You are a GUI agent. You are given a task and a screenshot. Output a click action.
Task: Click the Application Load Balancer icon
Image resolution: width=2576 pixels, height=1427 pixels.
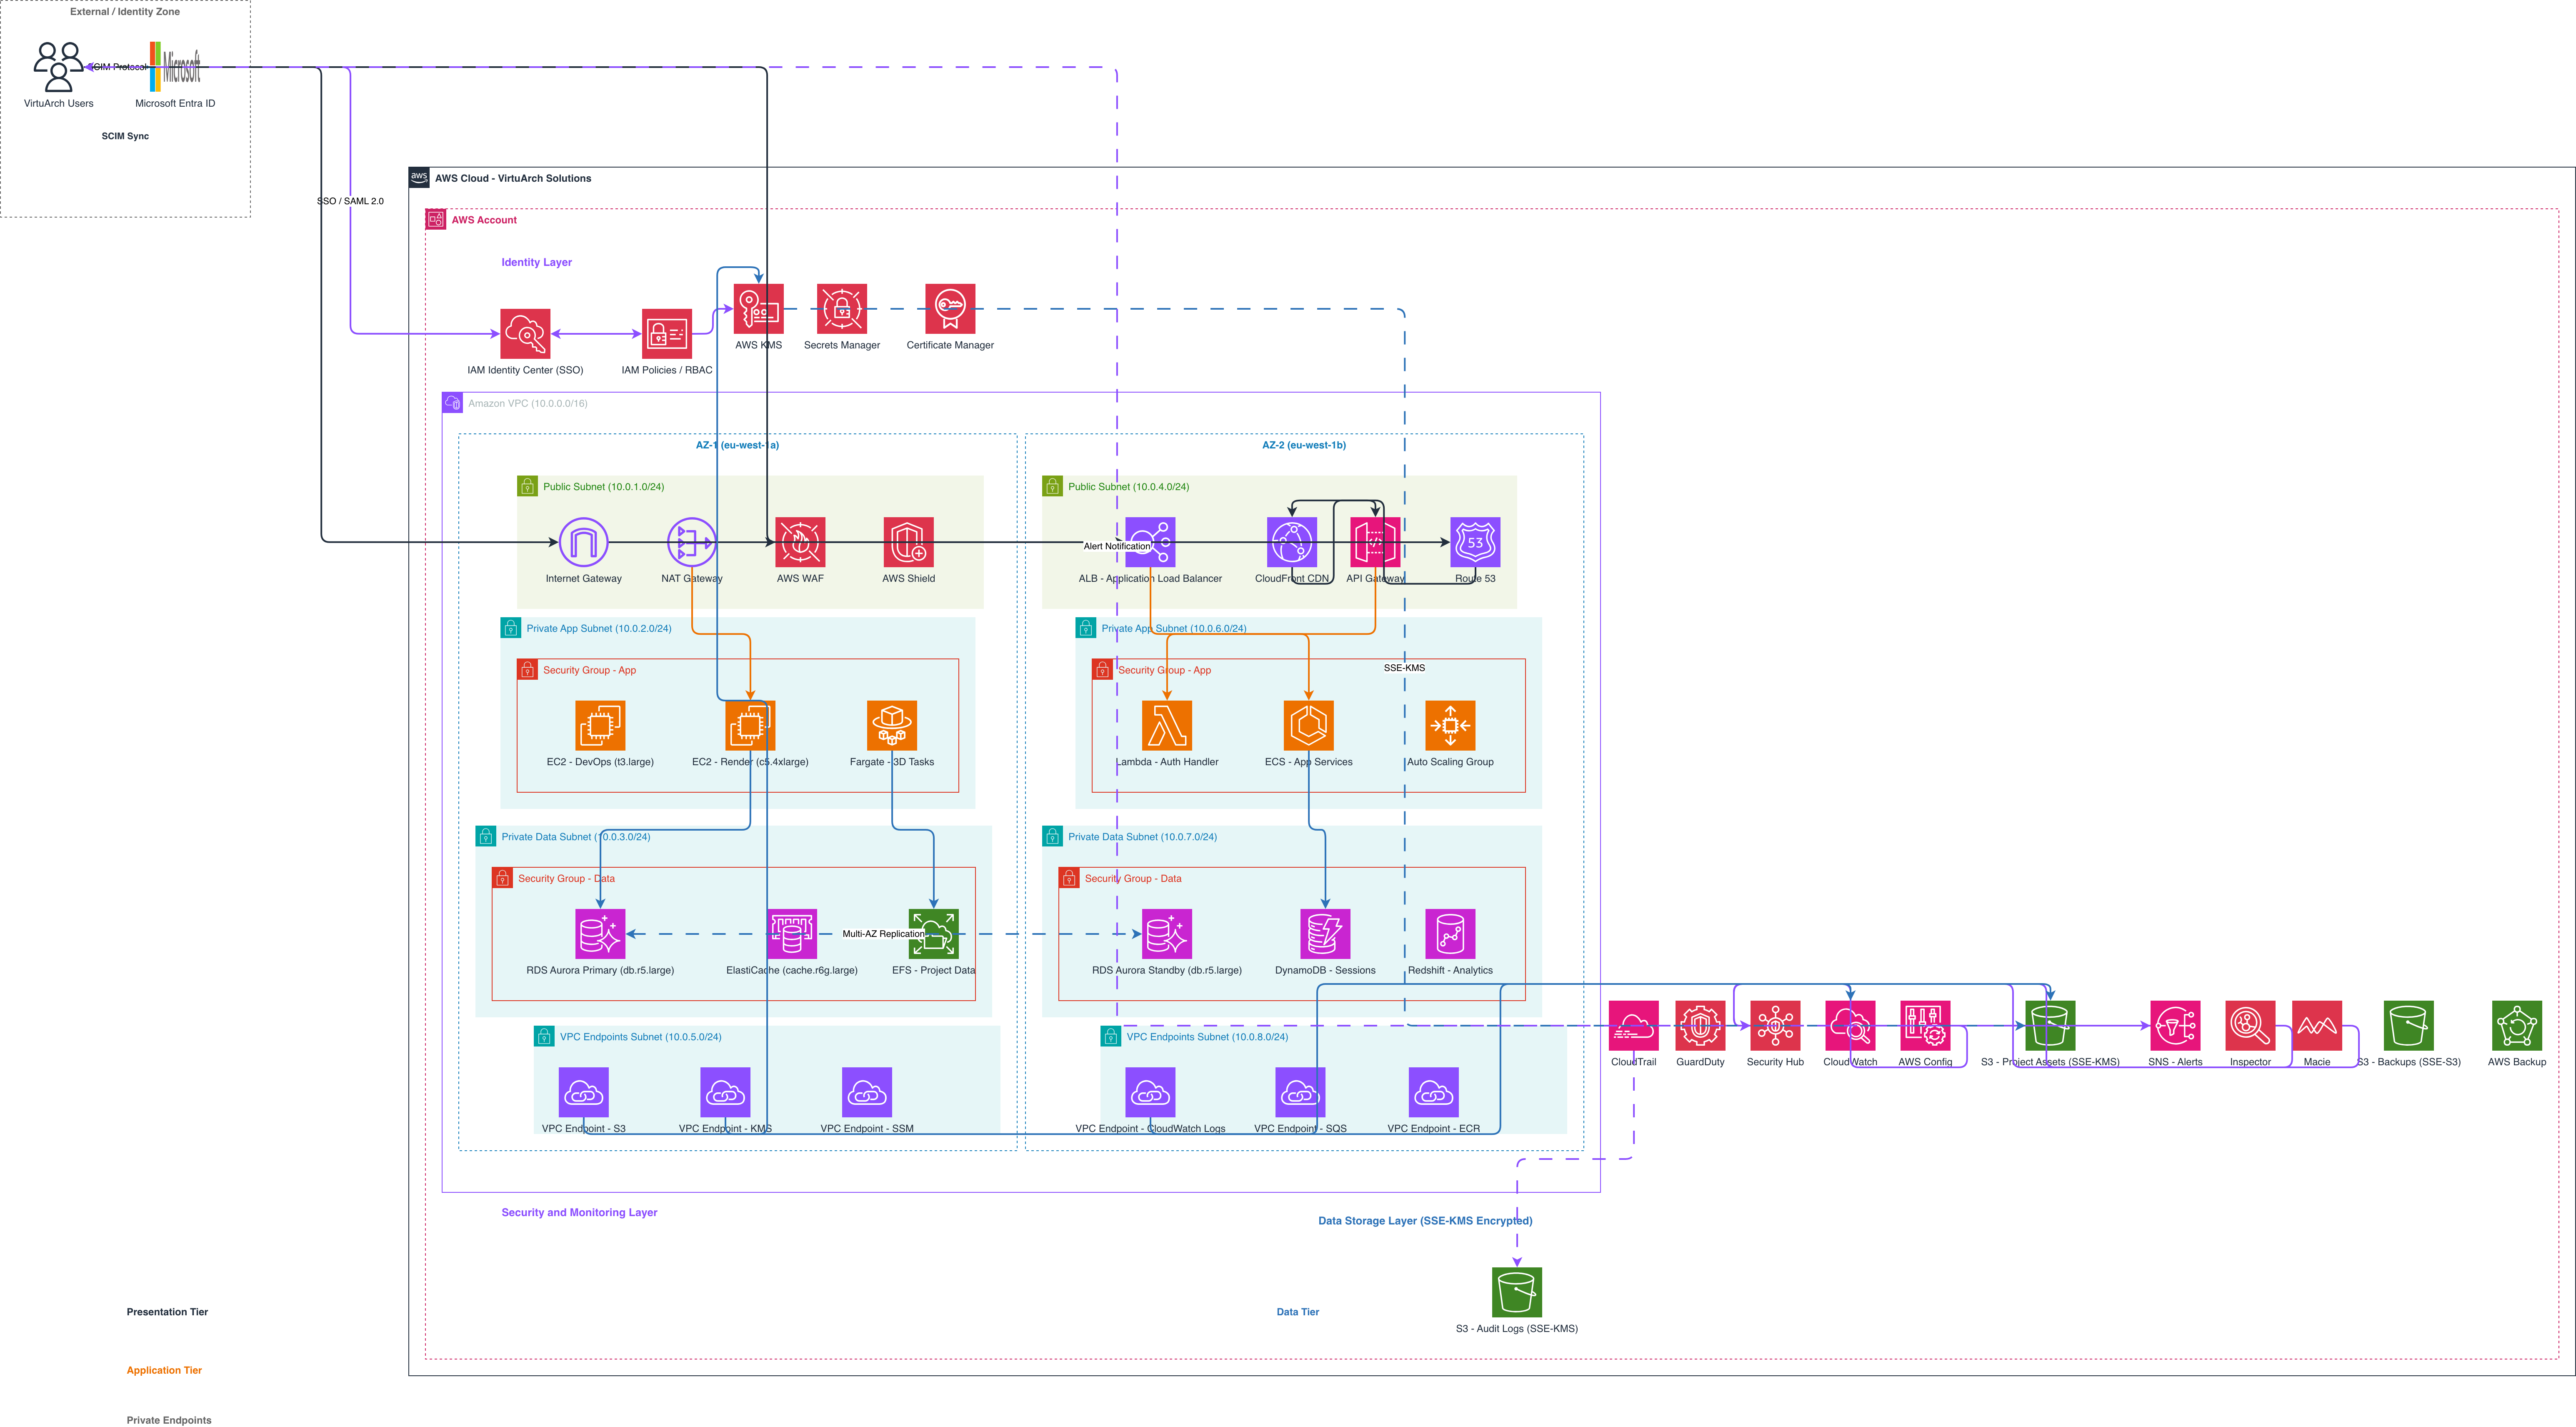pos(1150,542)
